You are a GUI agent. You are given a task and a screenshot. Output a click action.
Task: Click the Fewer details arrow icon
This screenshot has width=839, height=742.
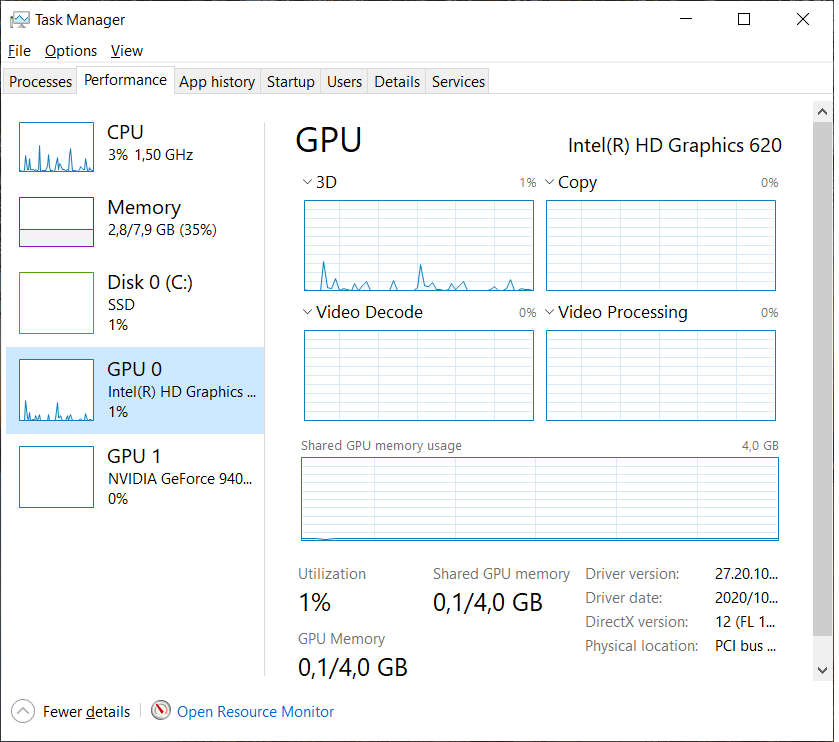coord(23,711)
